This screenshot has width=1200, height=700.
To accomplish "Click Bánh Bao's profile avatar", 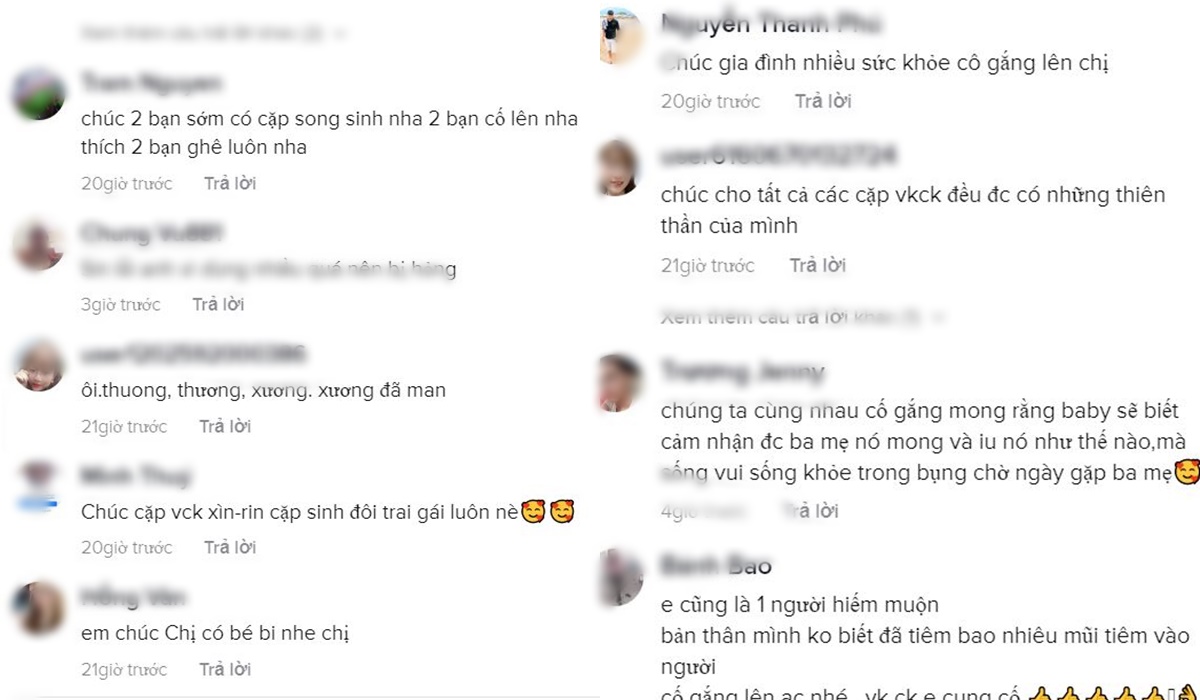I will (619, 577).
